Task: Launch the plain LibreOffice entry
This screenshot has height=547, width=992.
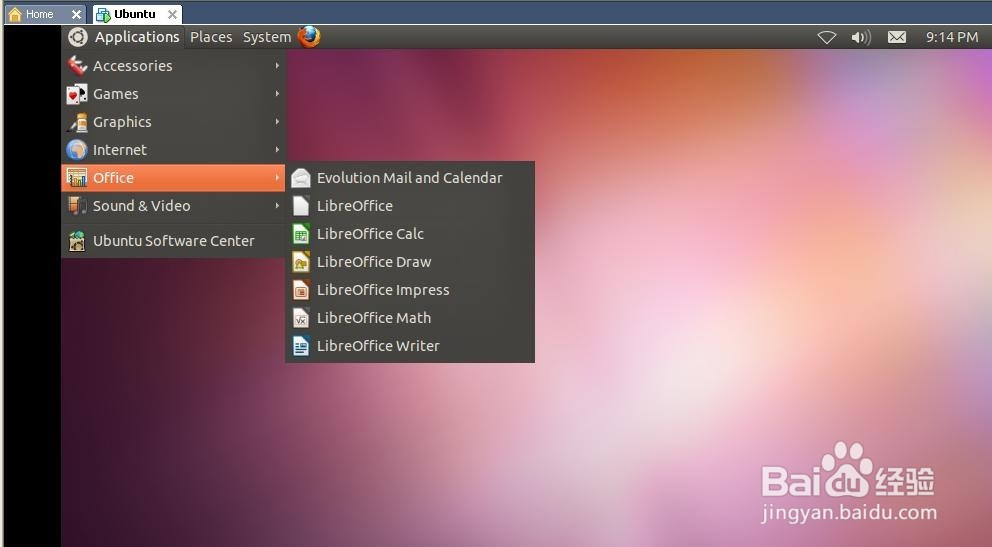Action: [x=410, y=206]
